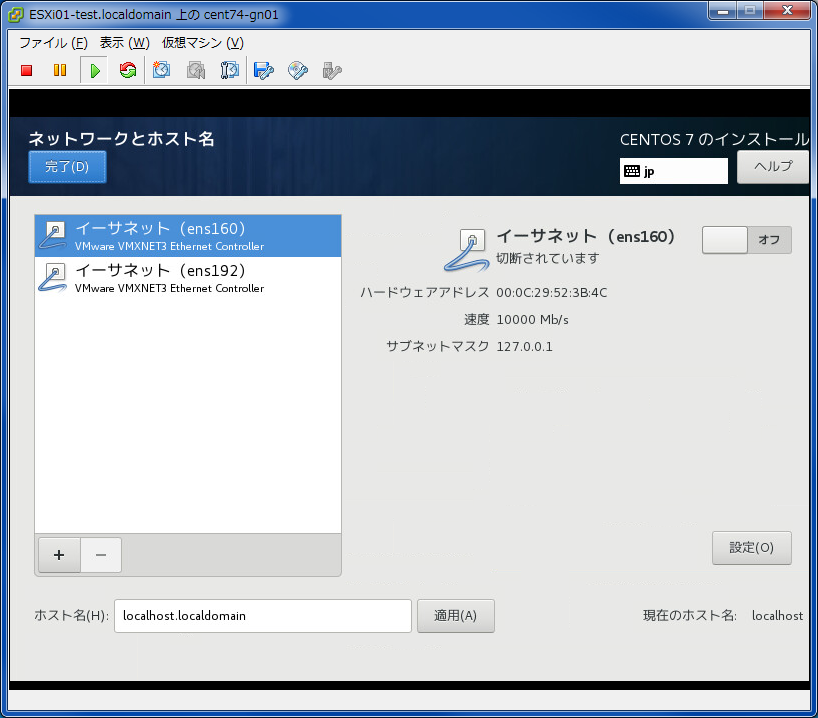Click the 完了(D) done button
This screenshot has width=818, height=718.
(x=67, y=167)
